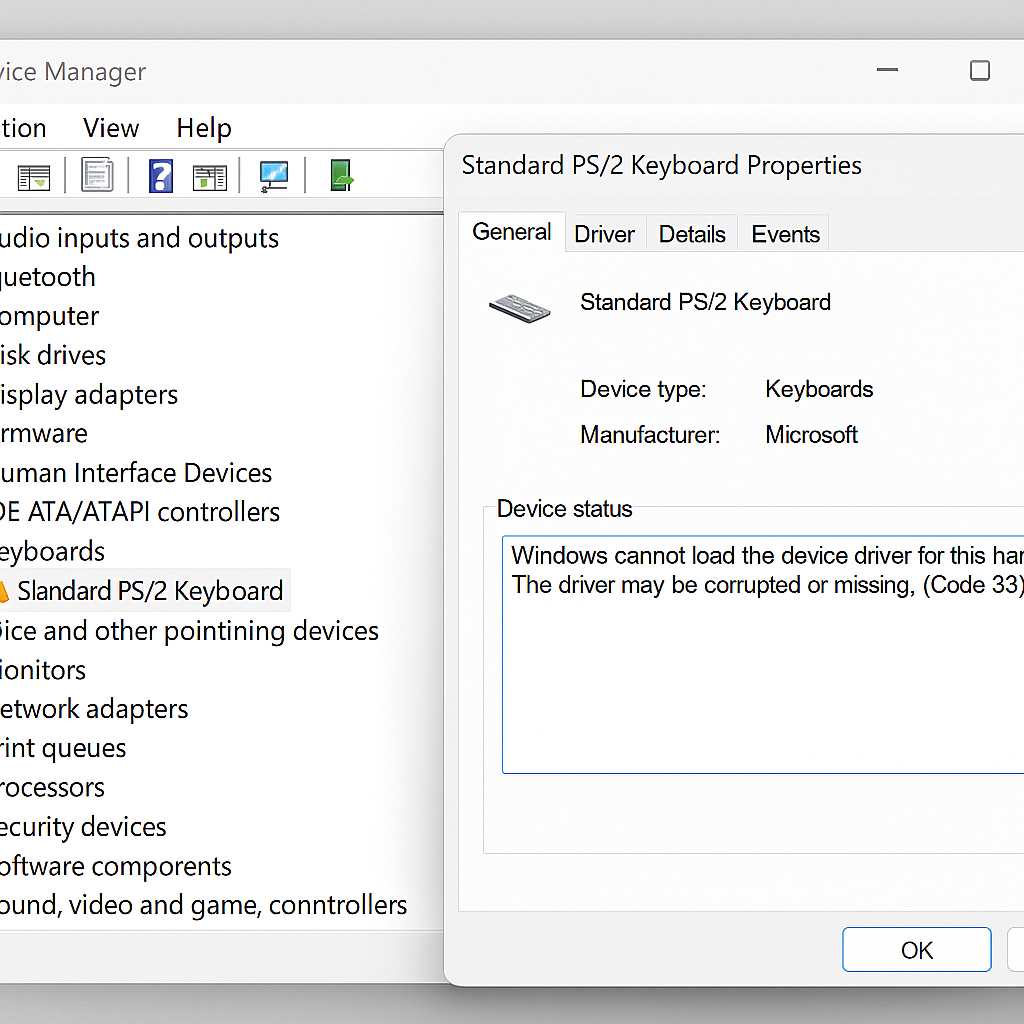
Task: Open the Help menu
Action: (204, 128)
